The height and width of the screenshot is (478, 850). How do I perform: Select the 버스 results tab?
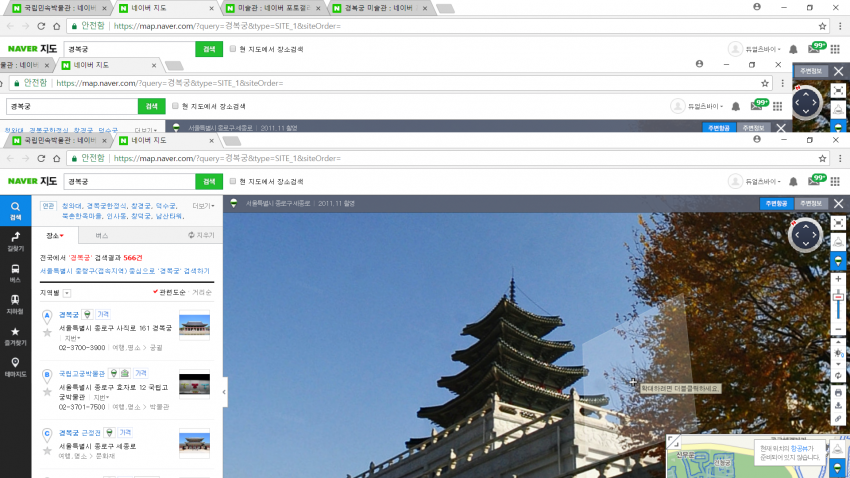(x=101, y=236)
